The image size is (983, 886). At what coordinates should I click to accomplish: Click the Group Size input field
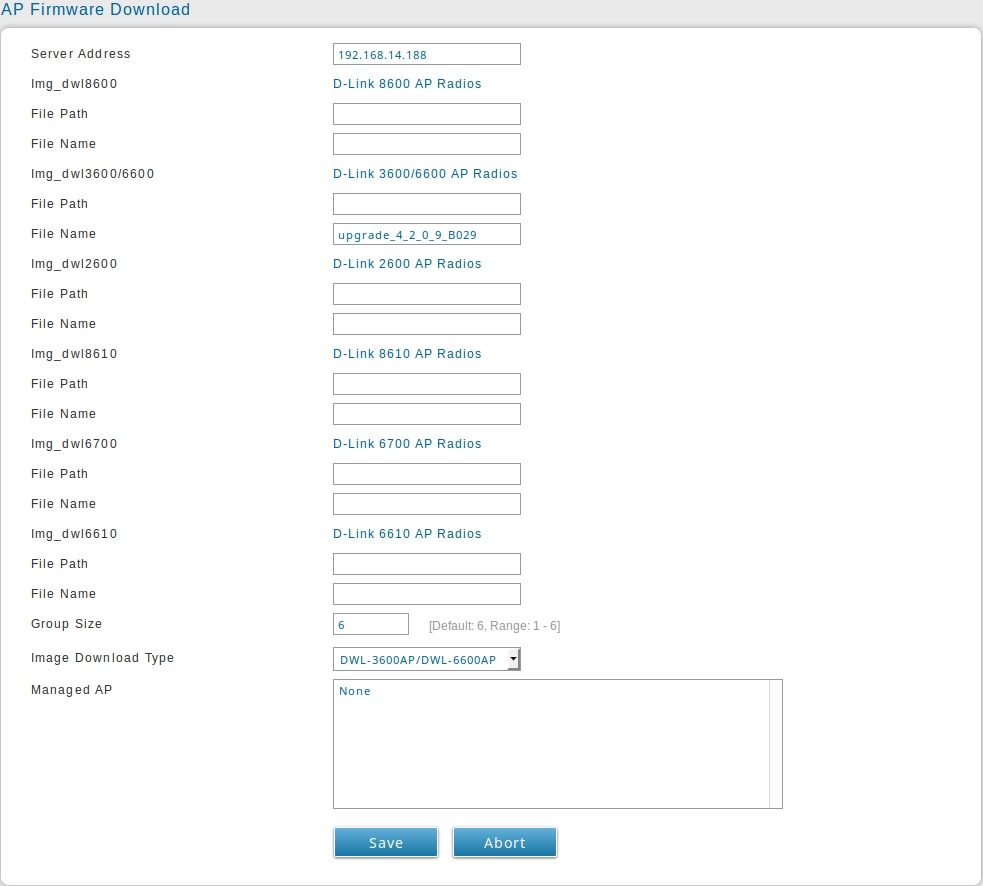370,624
